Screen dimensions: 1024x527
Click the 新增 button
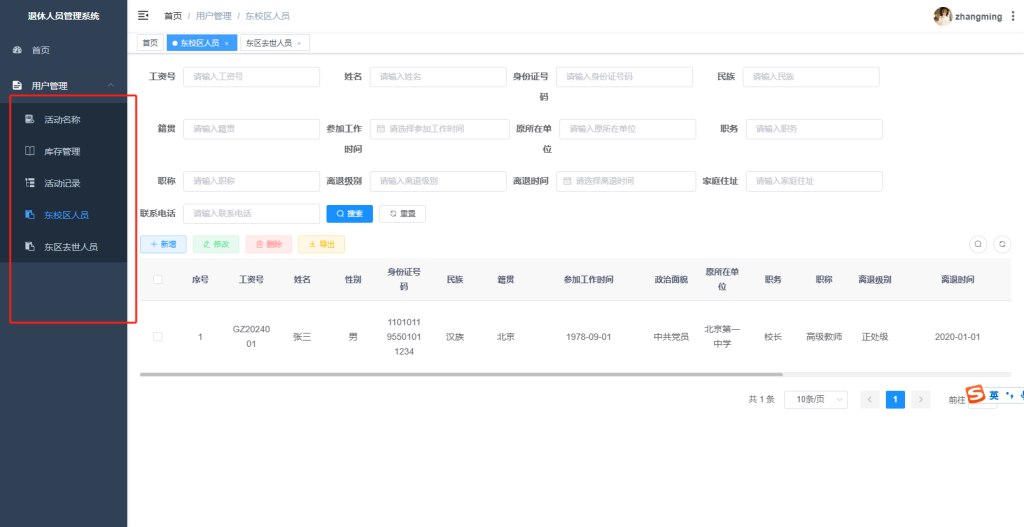tap(163, 244)
